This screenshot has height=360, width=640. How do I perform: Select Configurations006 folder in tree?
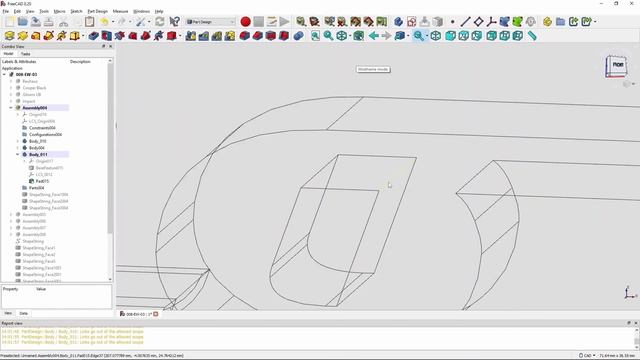point(45,134)
